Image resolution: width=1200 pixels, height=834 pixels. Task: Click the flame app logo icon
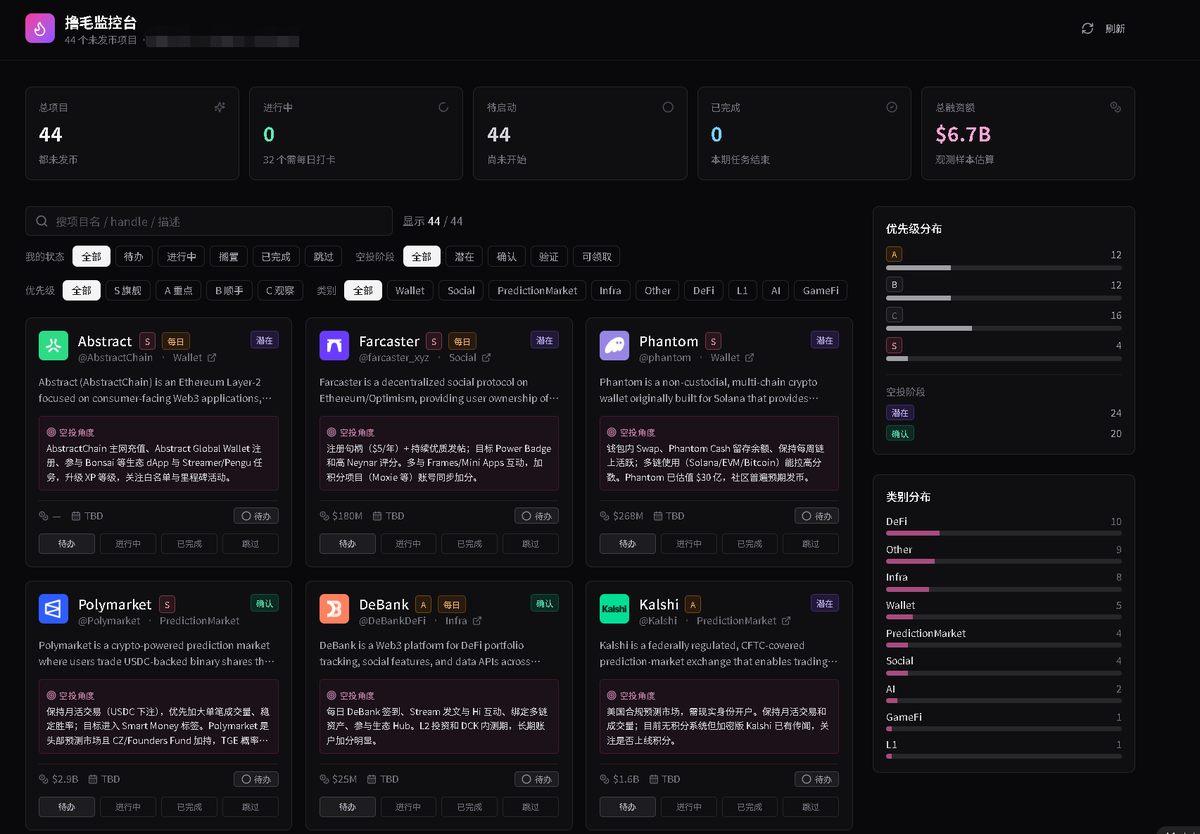(x=40, y=29)
